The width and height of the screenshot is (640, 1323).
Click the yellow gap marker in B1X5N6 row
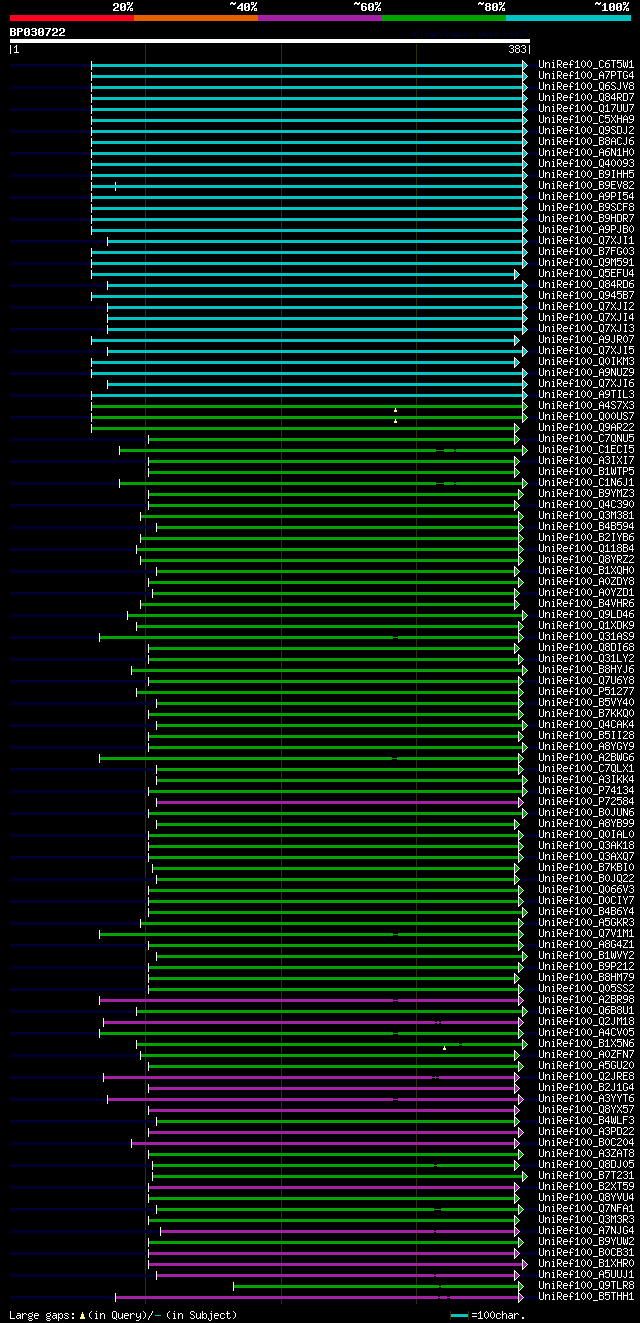click(444, 1047)
